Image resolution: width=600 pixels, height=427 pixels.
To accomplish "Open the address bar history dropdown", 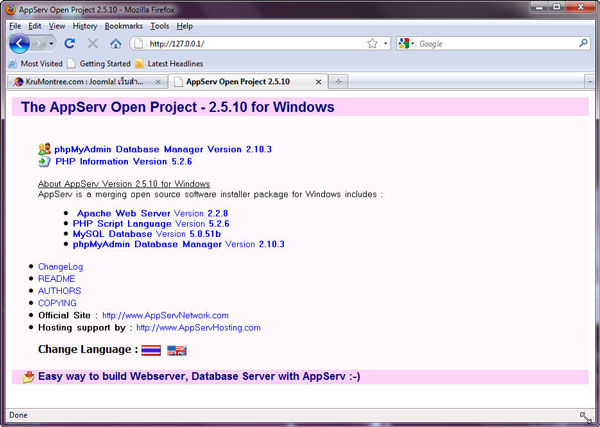I will (386, 44).
